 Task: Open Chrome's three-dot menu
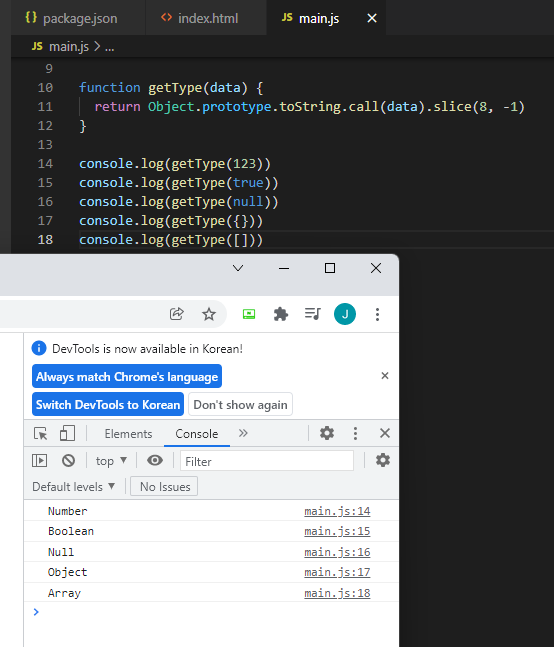tap(377, 314)
